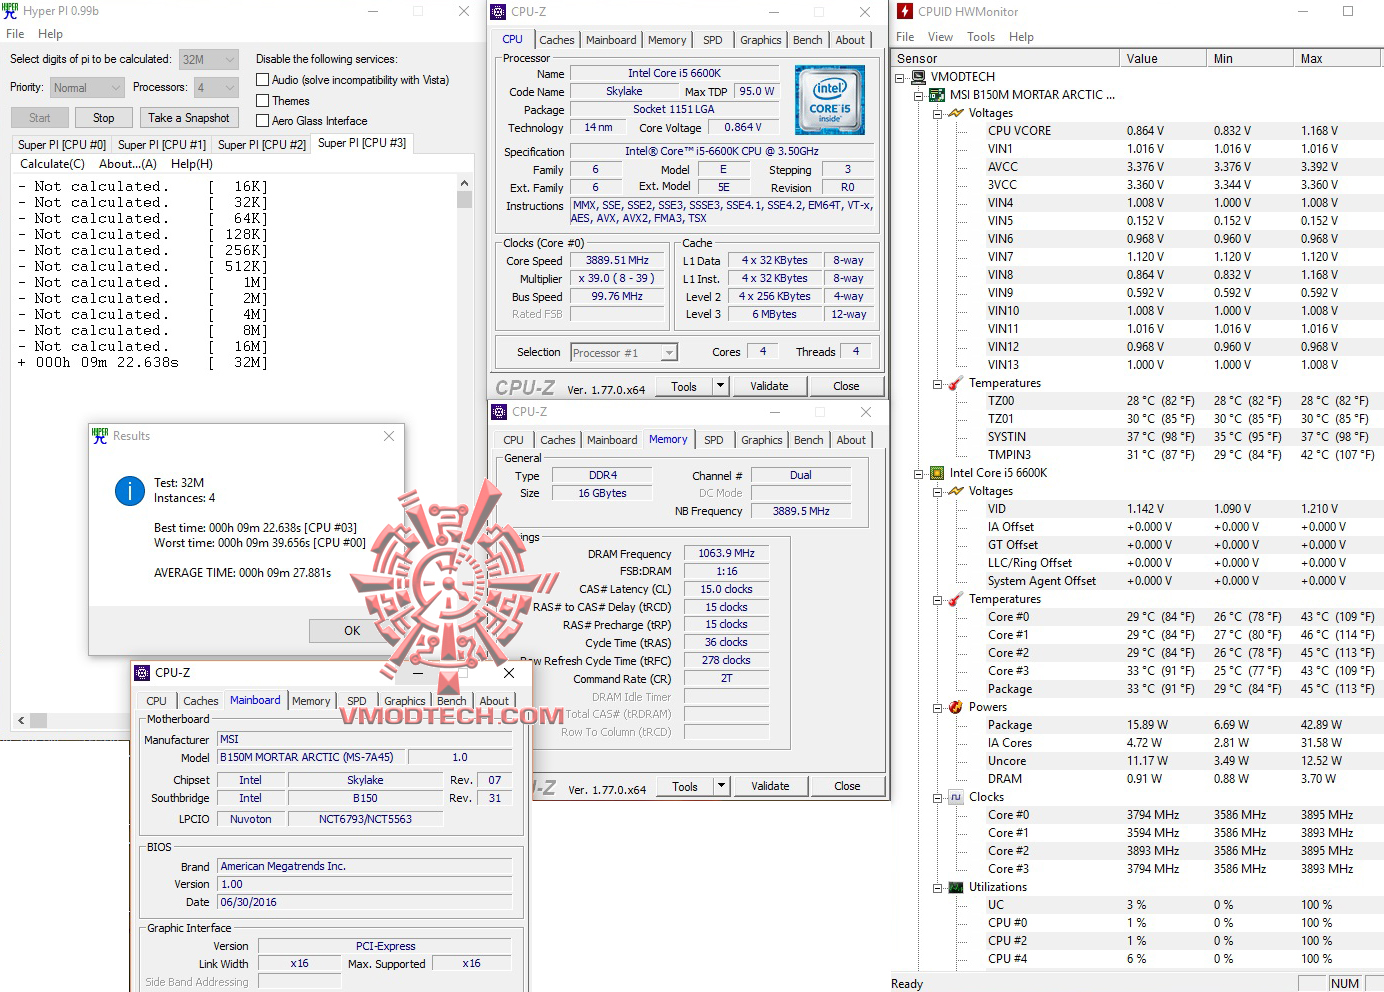The height and width of the screenshot is (992, 1384).
Task: Open HWMonitor Tools menu
Action: (981, 37)
